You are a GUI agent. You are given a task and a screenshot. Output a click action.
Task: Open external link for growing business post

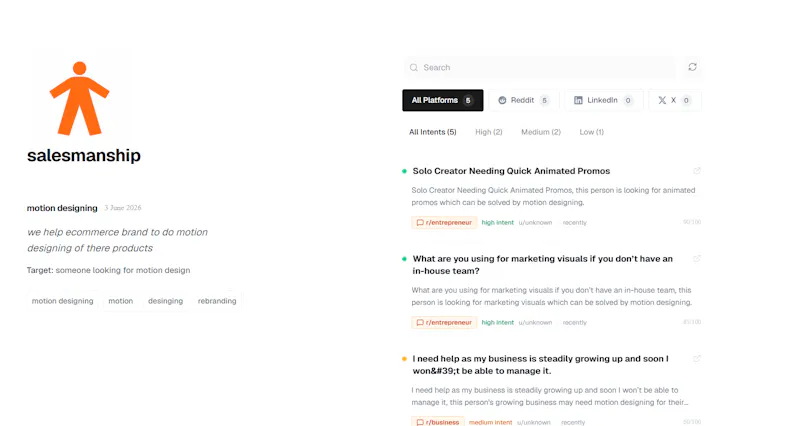tap(697, 359)
